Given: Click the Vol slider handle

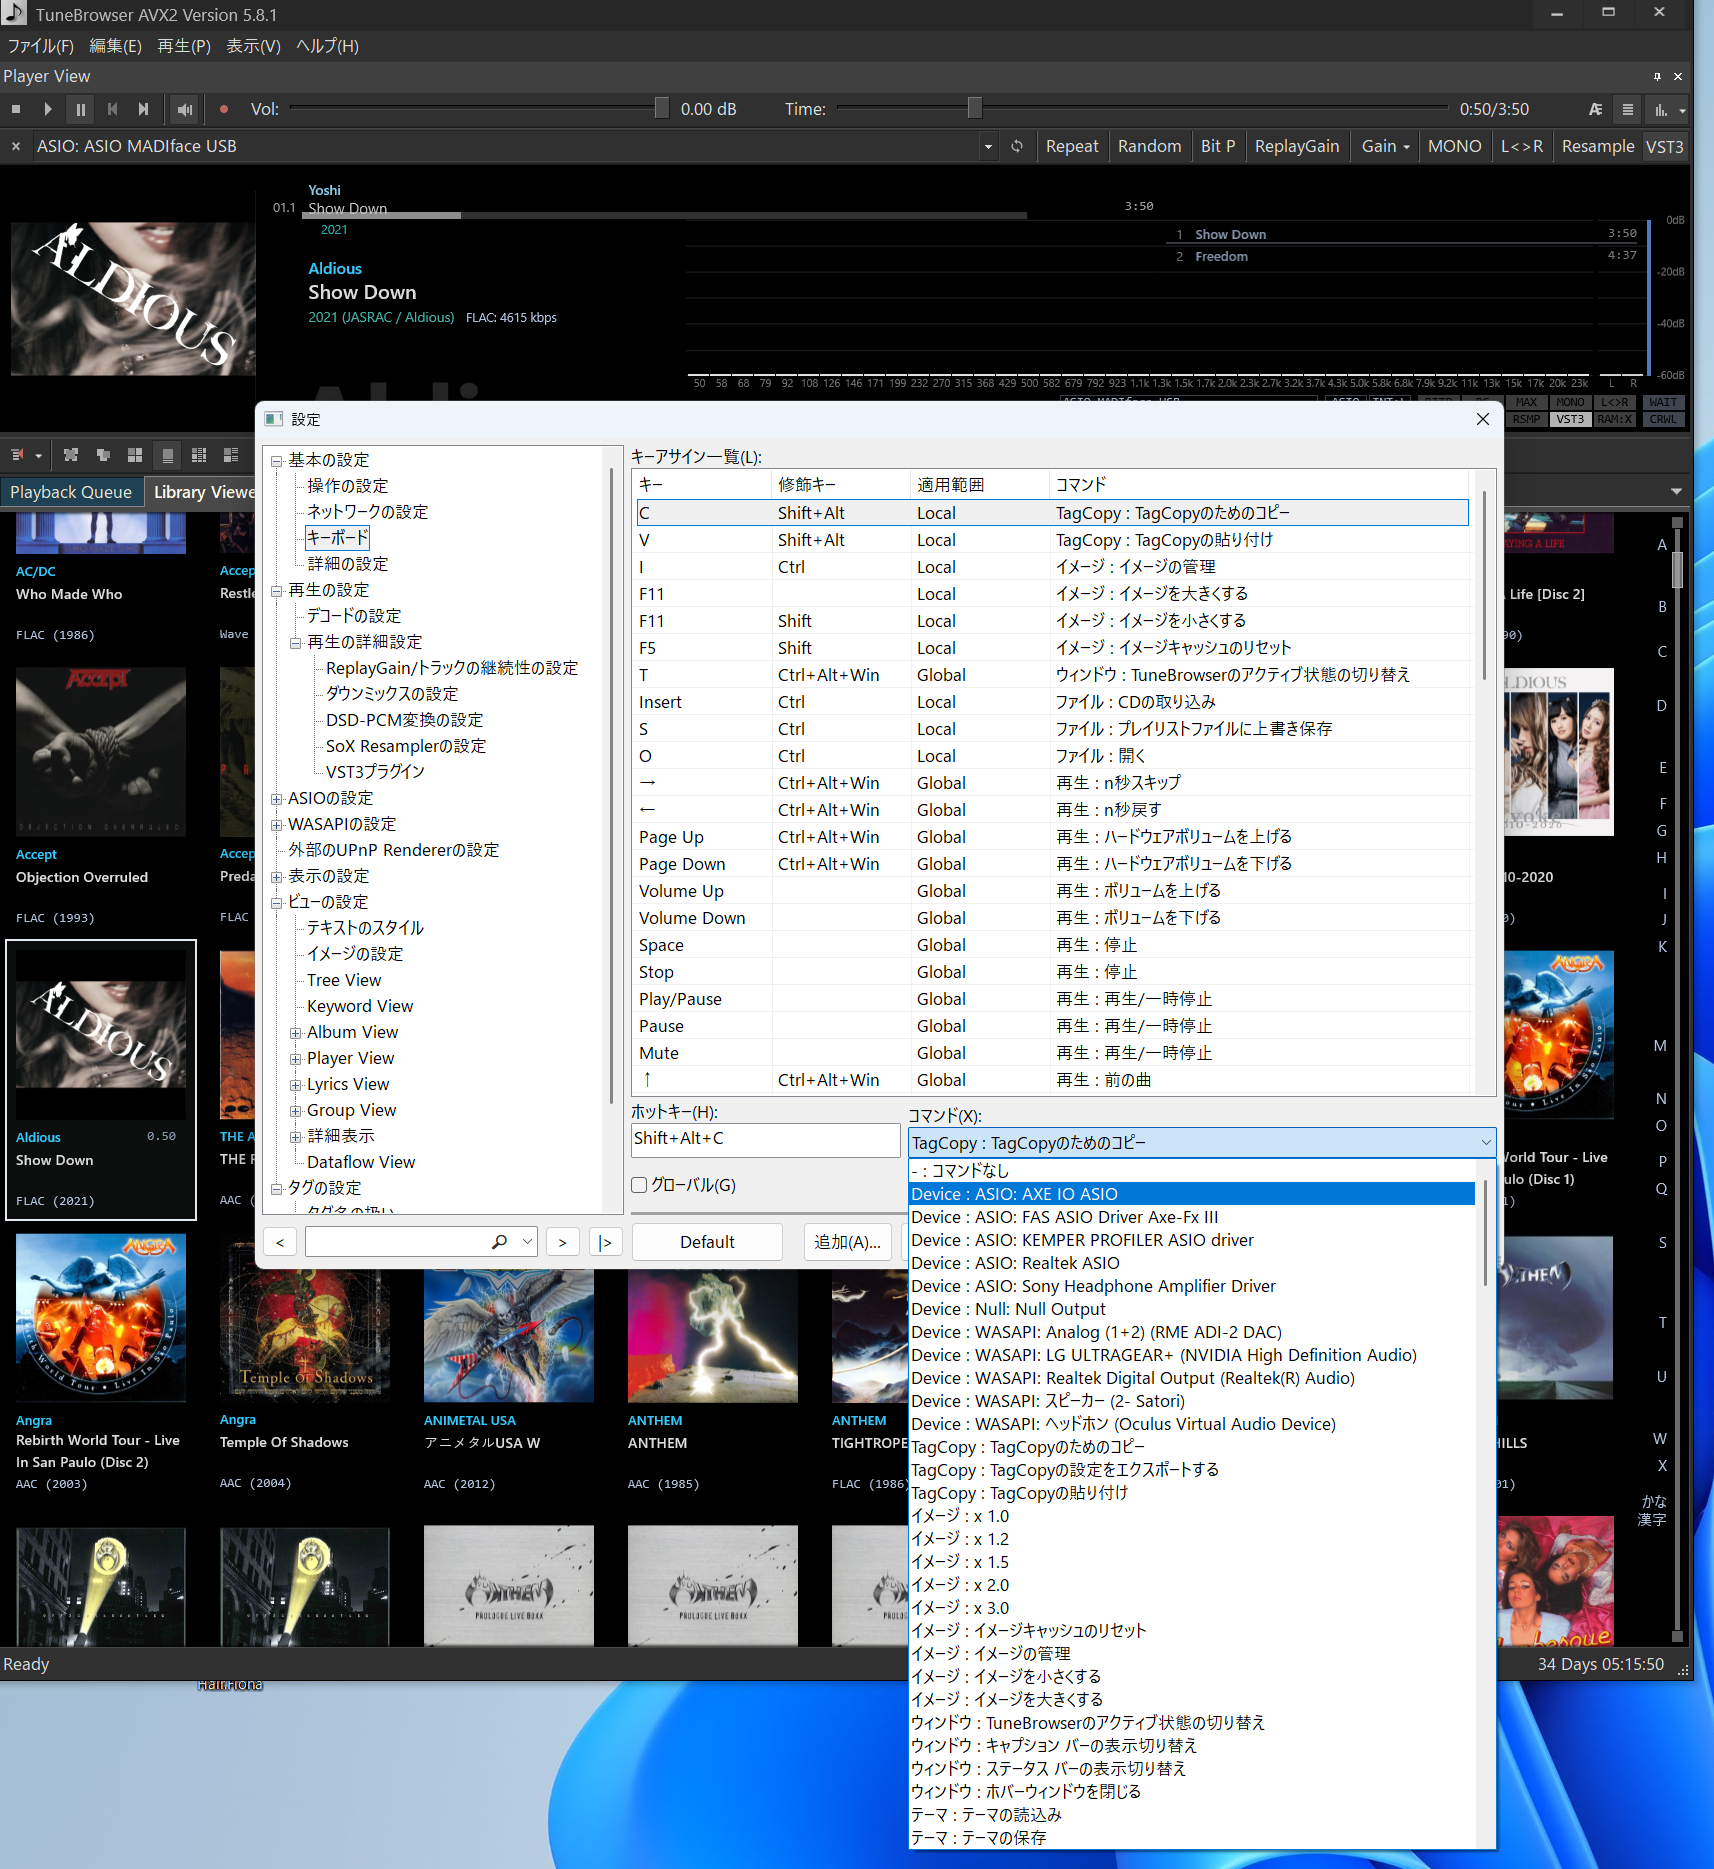Looking at the screenshot, I should click(661, 108).
